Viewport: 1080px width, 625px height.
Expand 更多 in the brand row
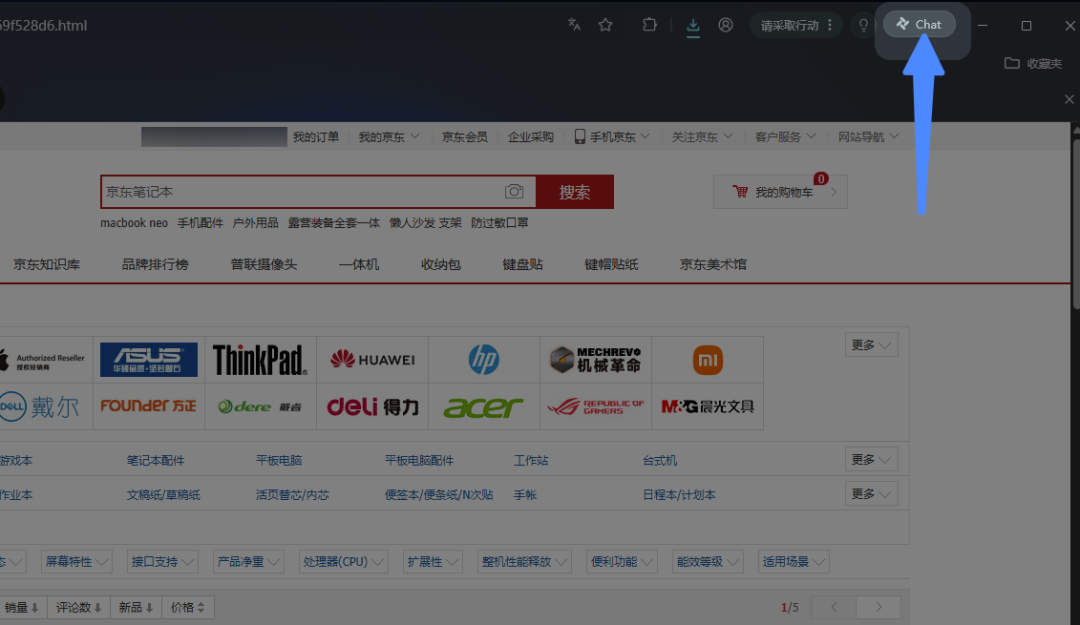click(871, 345)
